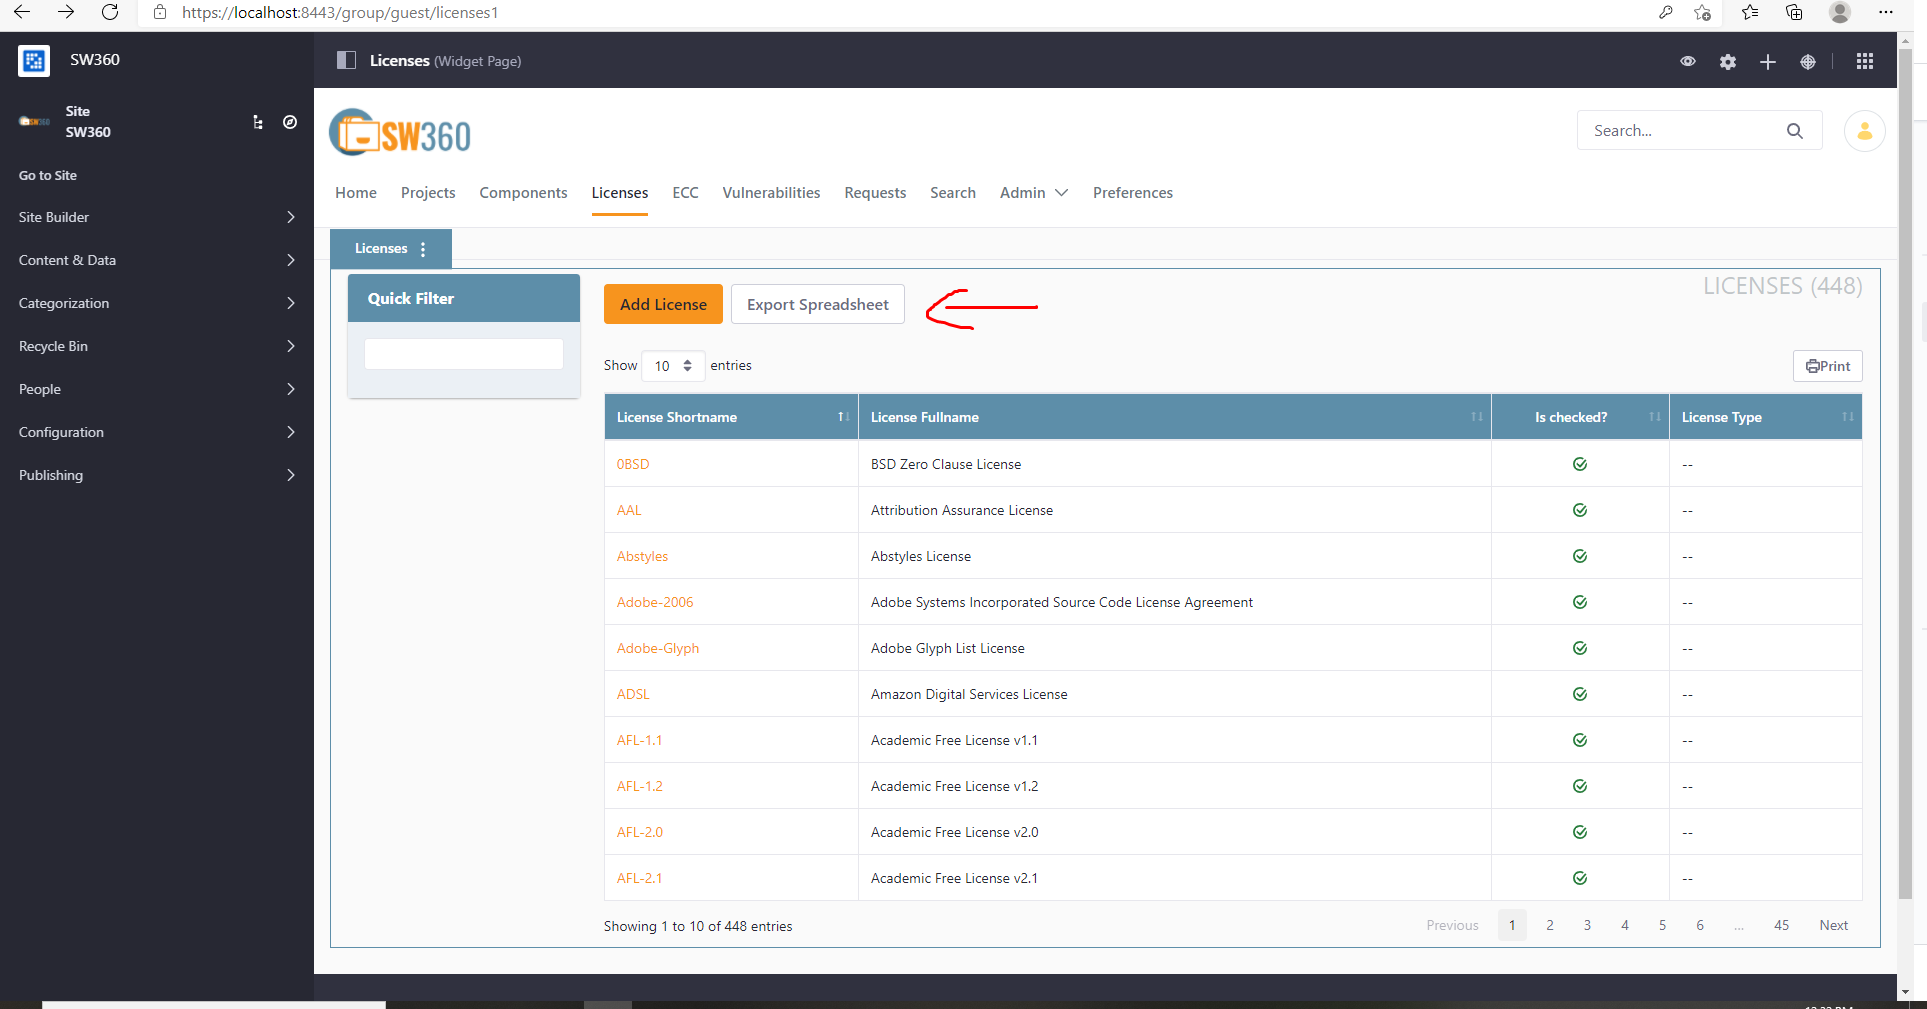Screen dimensions: 1927x1009
Task: Click the SW360 logo
Action: click(x=400, y=133)
